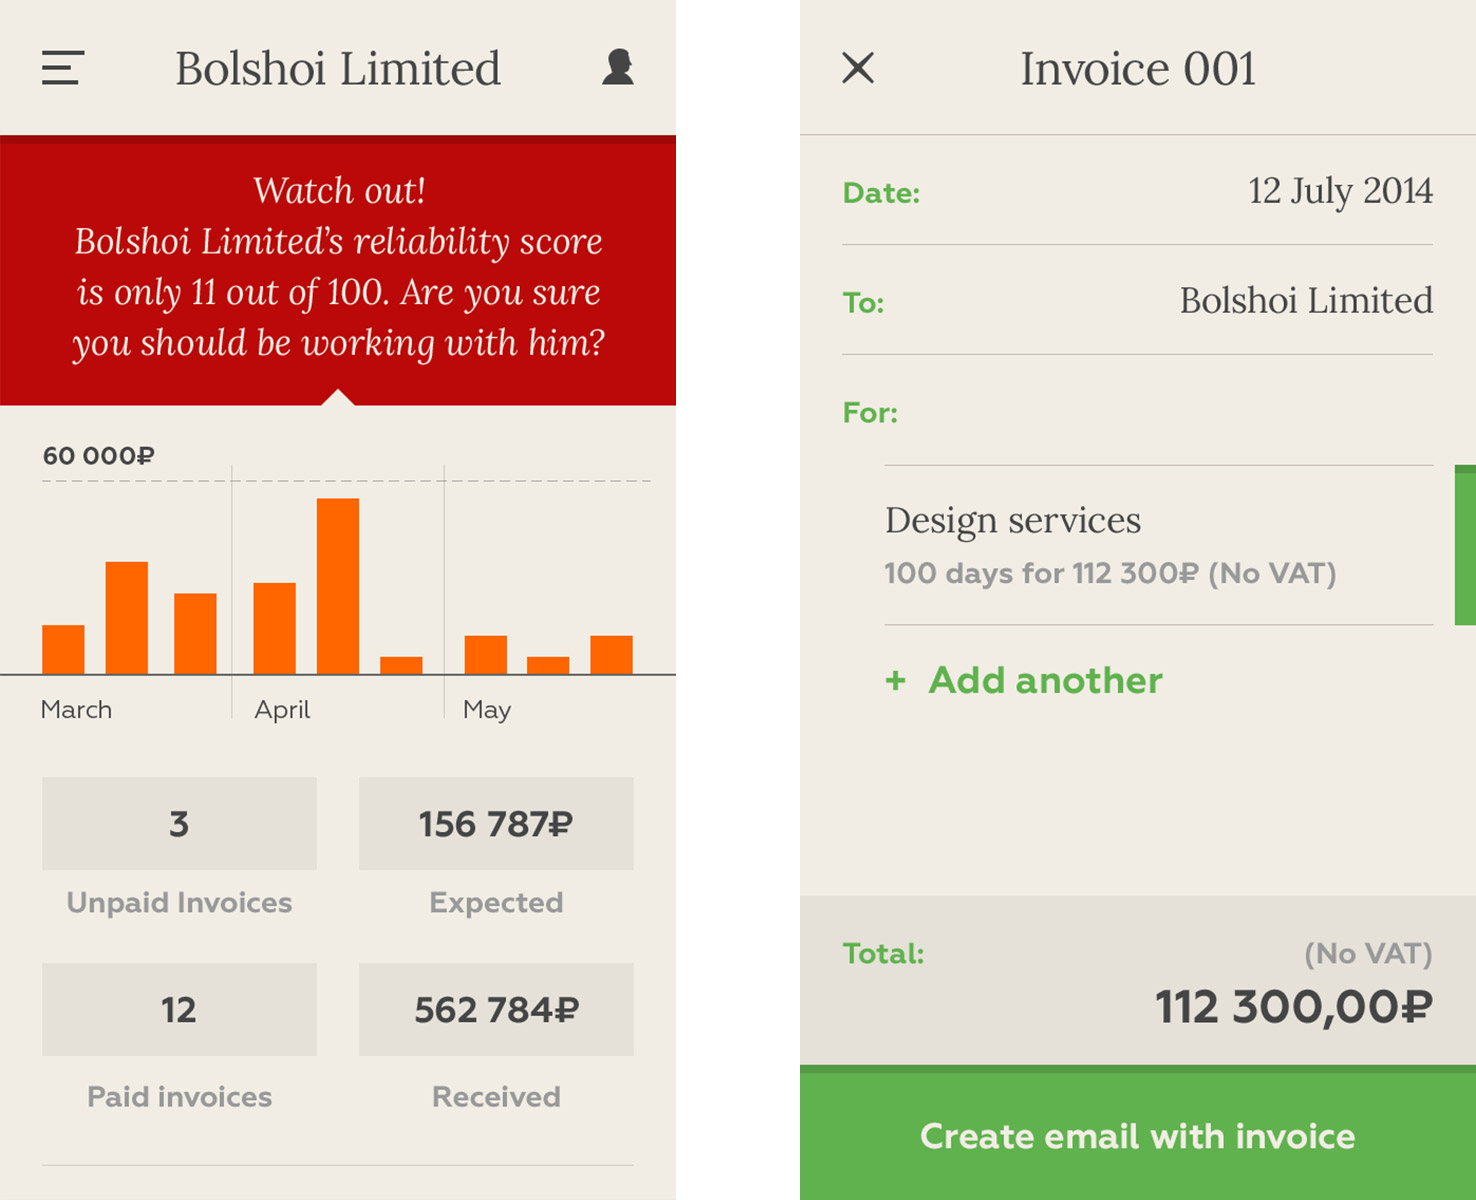Tap the green swipe handle on item
1476x1200 pixels.
click(x=1465, y=545)
